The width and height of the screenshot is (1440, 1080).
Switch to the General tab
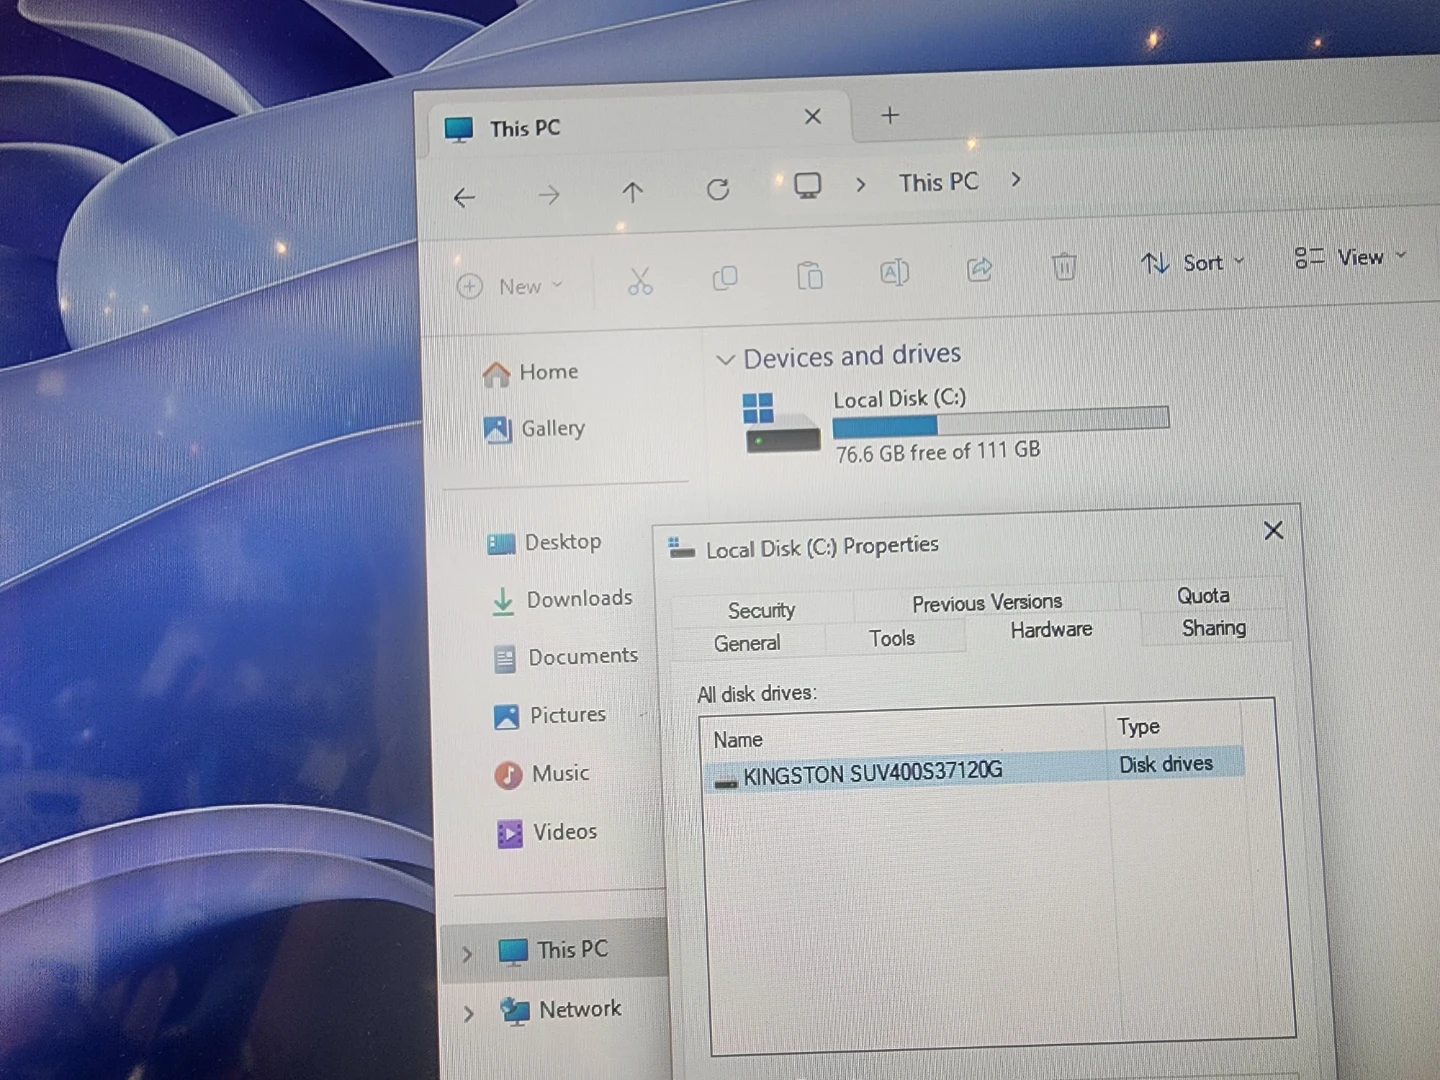click(747, 643)
